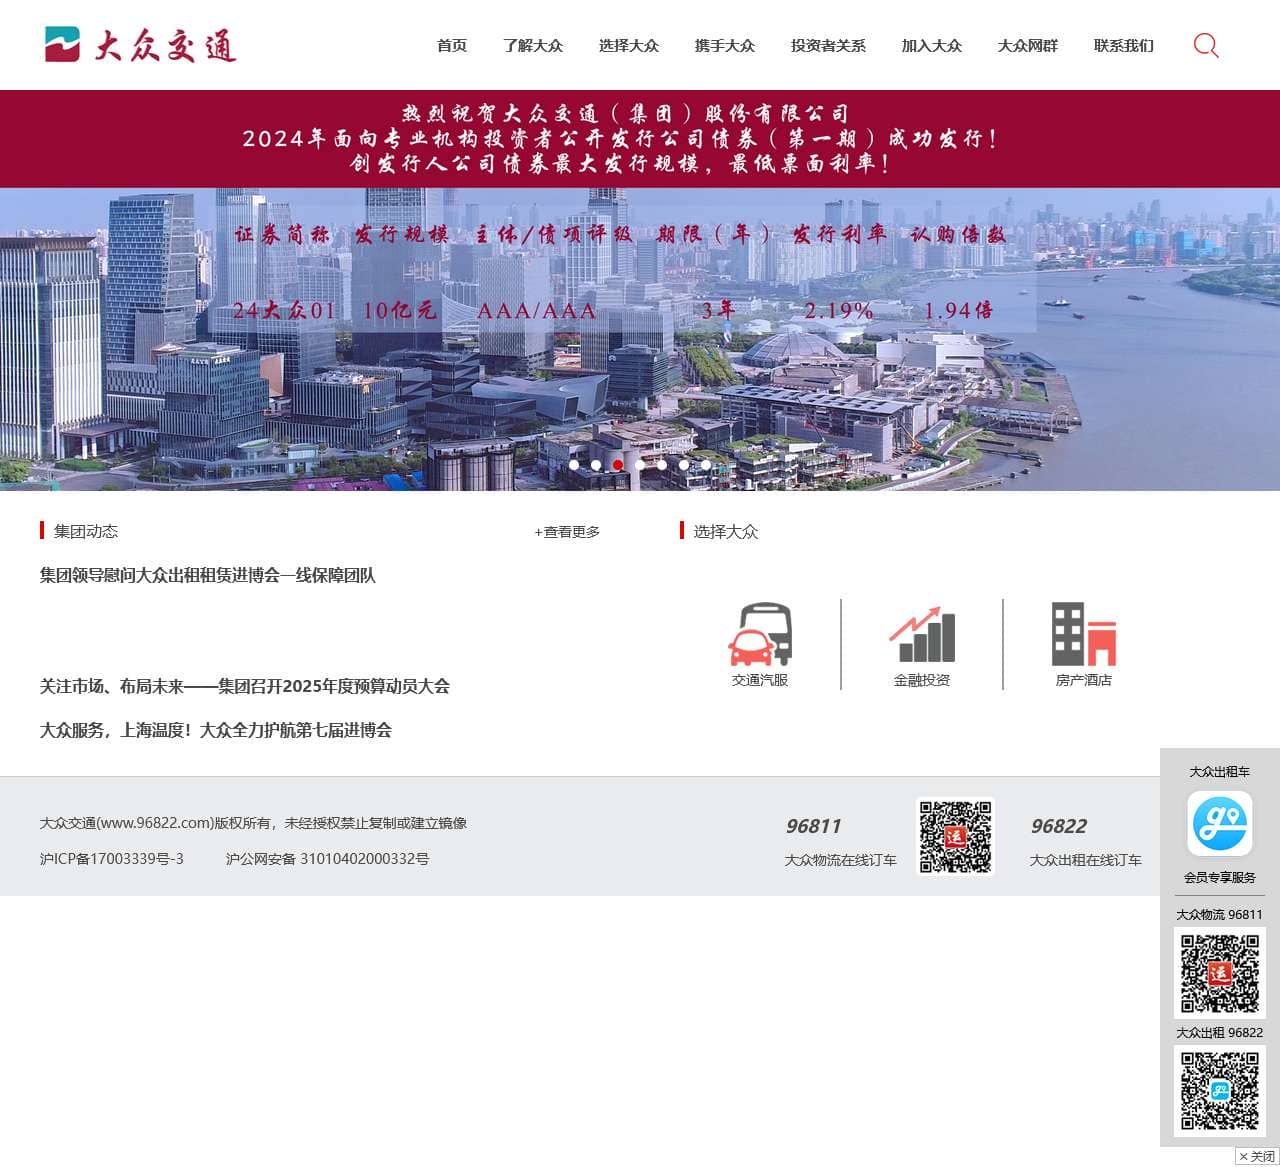Click the footer QR code beside 96811
This screenshot has height=1167, width=1280.
[956, 837]
